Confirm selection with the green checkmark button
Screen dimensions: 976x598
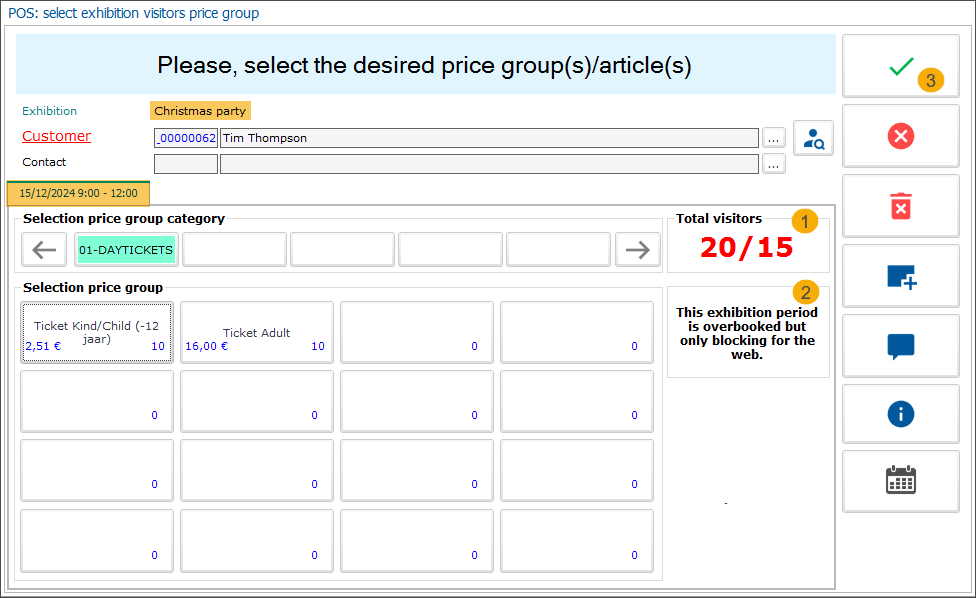click(901, 66)
